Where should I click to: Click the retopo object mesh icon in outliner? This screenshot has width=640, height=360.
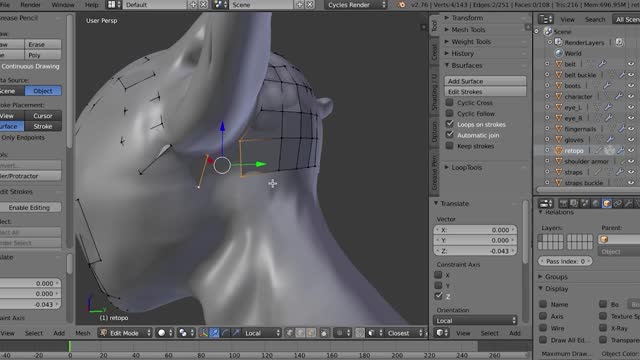click(559, 151)
